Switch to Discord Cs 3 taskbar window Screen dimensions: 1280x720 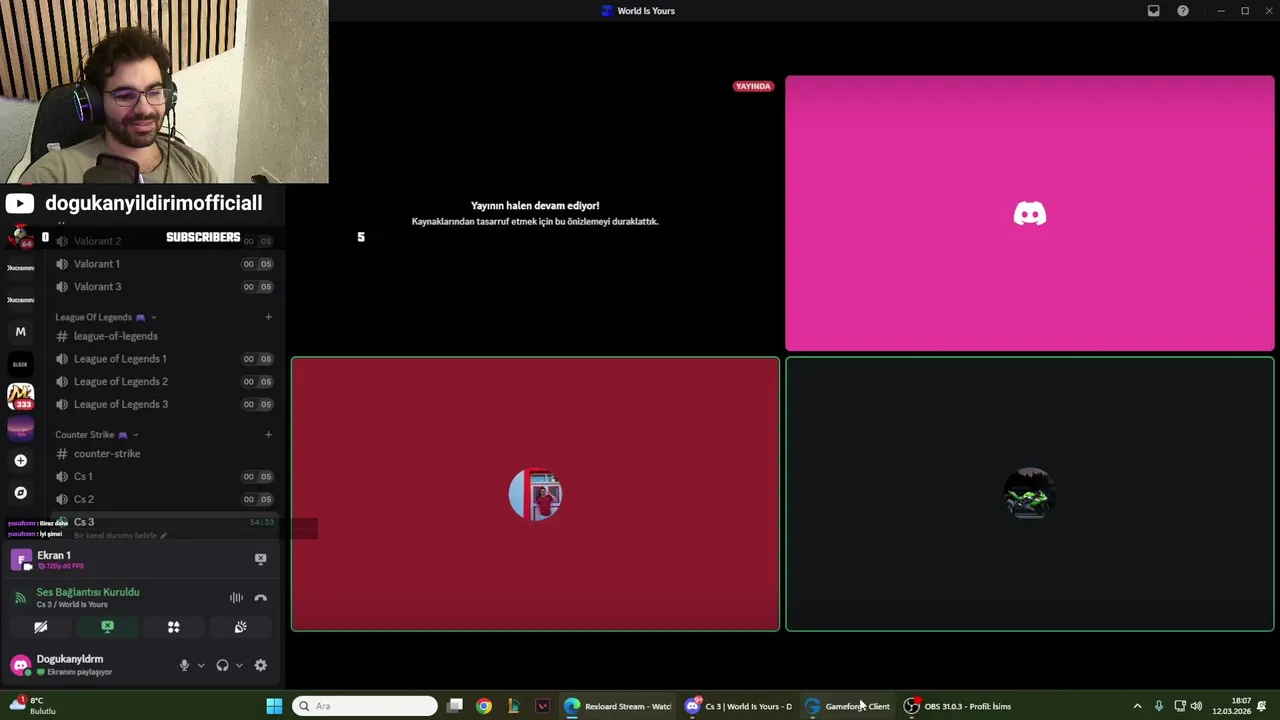738,706
